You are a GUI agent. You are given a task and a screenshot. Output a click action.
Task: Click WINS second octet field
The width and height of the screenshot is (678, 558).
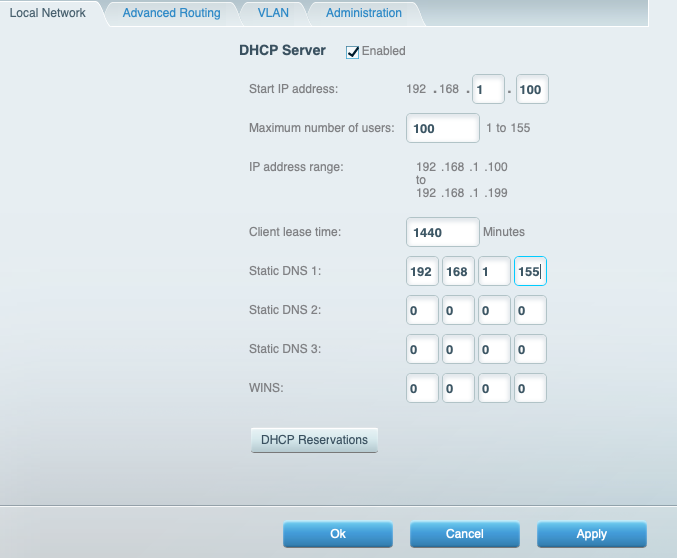tap(458, 388)
